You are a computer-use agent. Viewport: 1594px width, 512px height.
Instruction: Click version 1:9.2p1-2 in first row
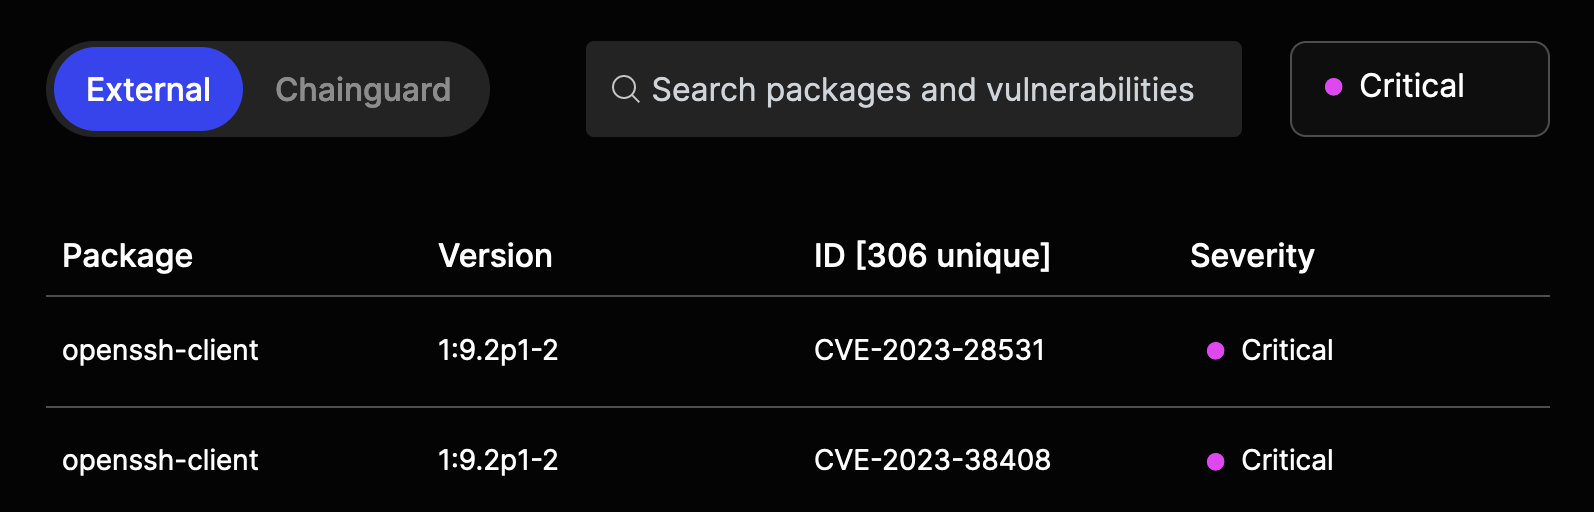point(498,350)
